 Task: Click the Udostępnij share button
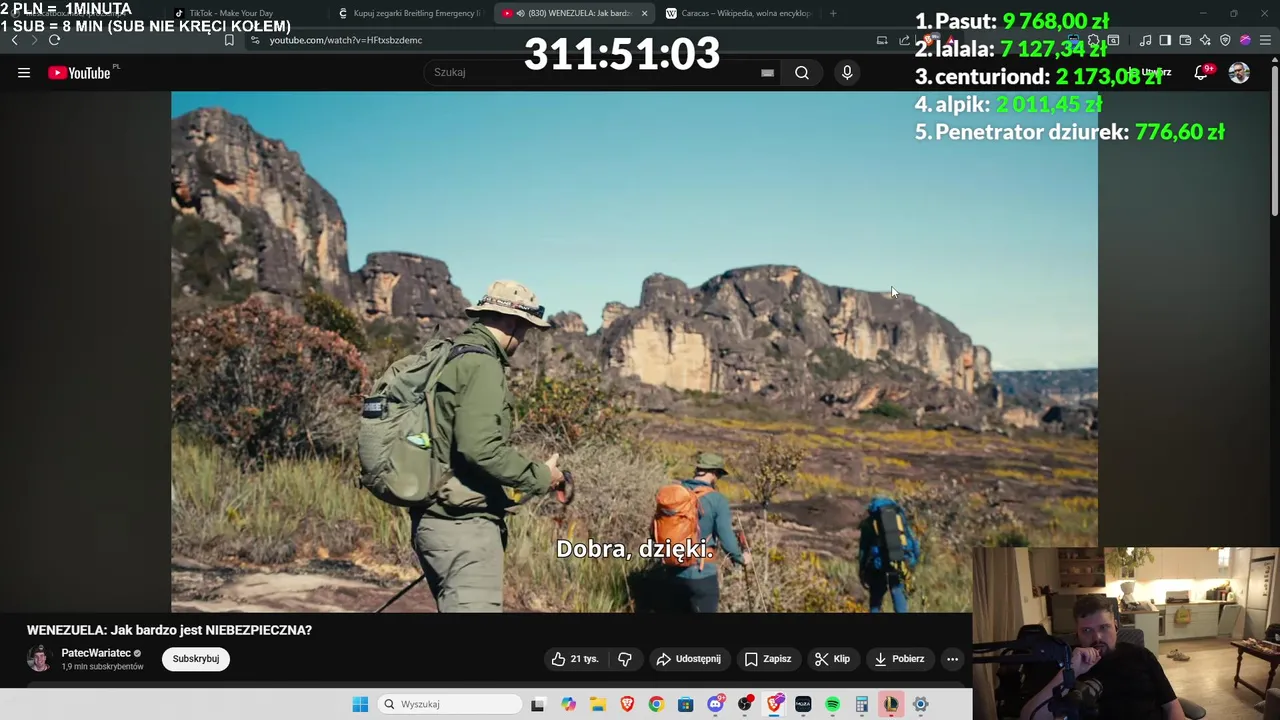point(688,659)
